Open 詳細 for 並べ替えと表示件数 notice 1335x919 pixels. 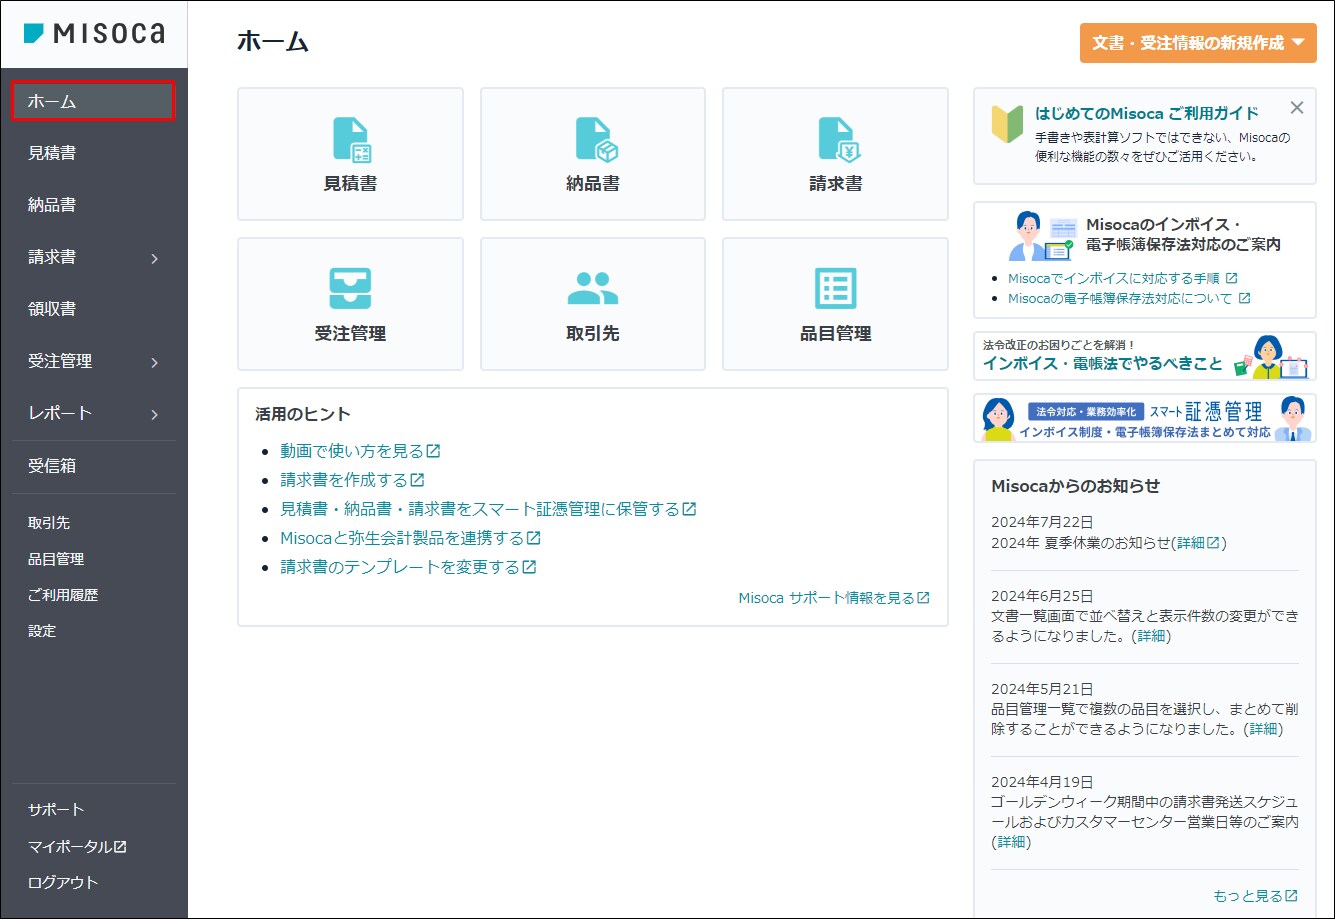pyautogui.click(x=1151, y=636)
